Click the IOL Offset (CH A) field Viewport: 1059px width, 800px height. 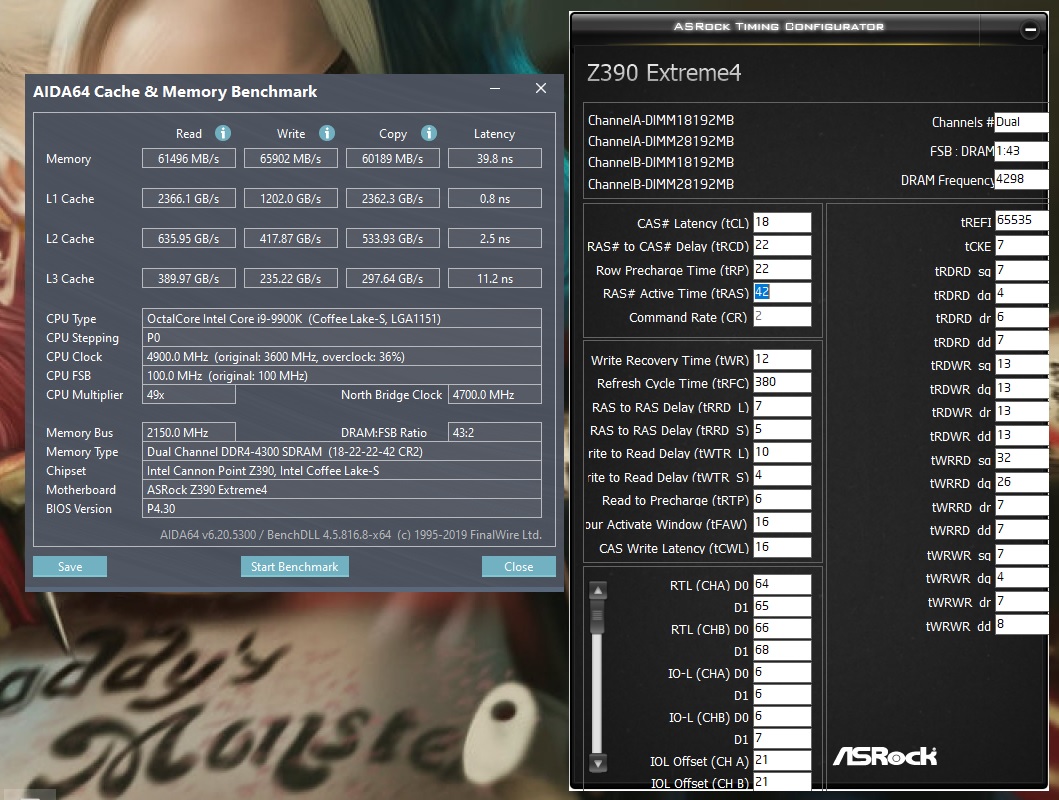[x=782, y=761]
